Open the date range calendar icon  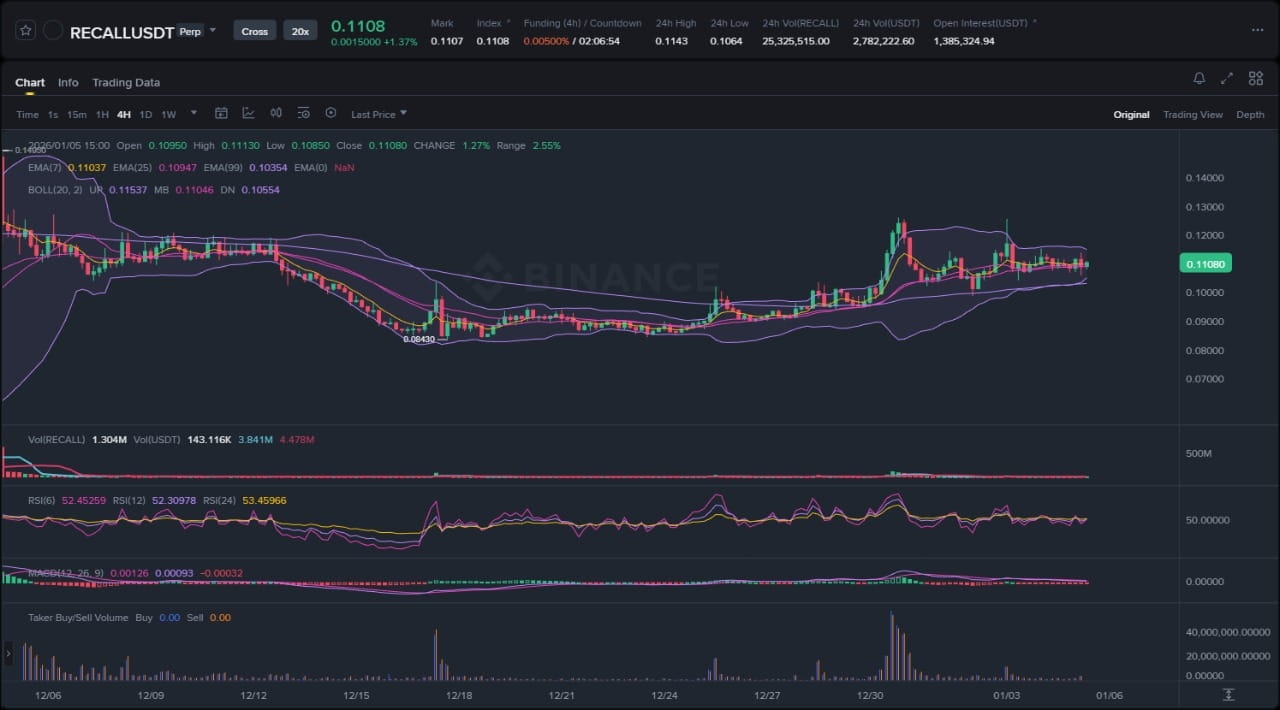(222, 114)
